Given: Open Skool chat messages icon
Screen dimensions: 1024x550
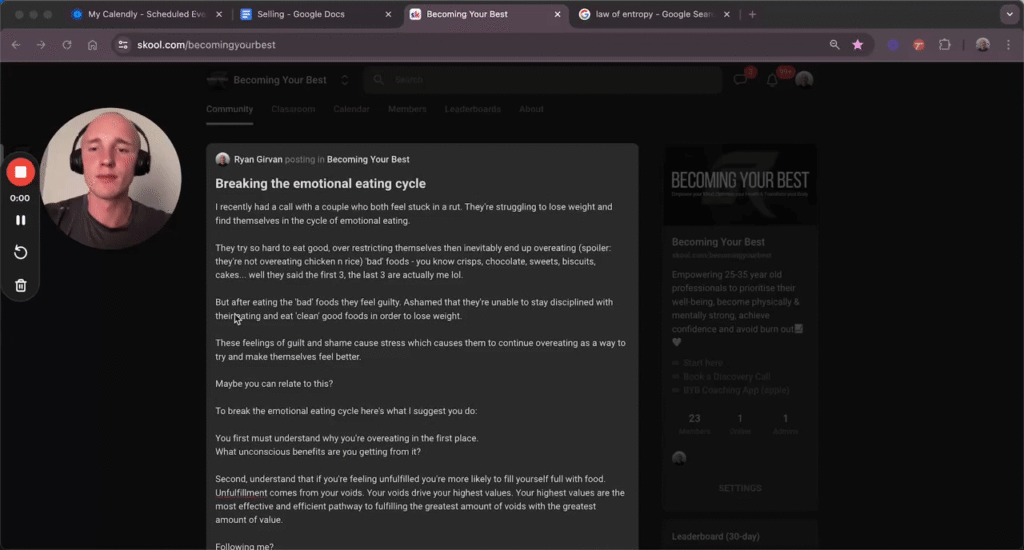Looking at the screenshot, I should [x=740, y=80].
